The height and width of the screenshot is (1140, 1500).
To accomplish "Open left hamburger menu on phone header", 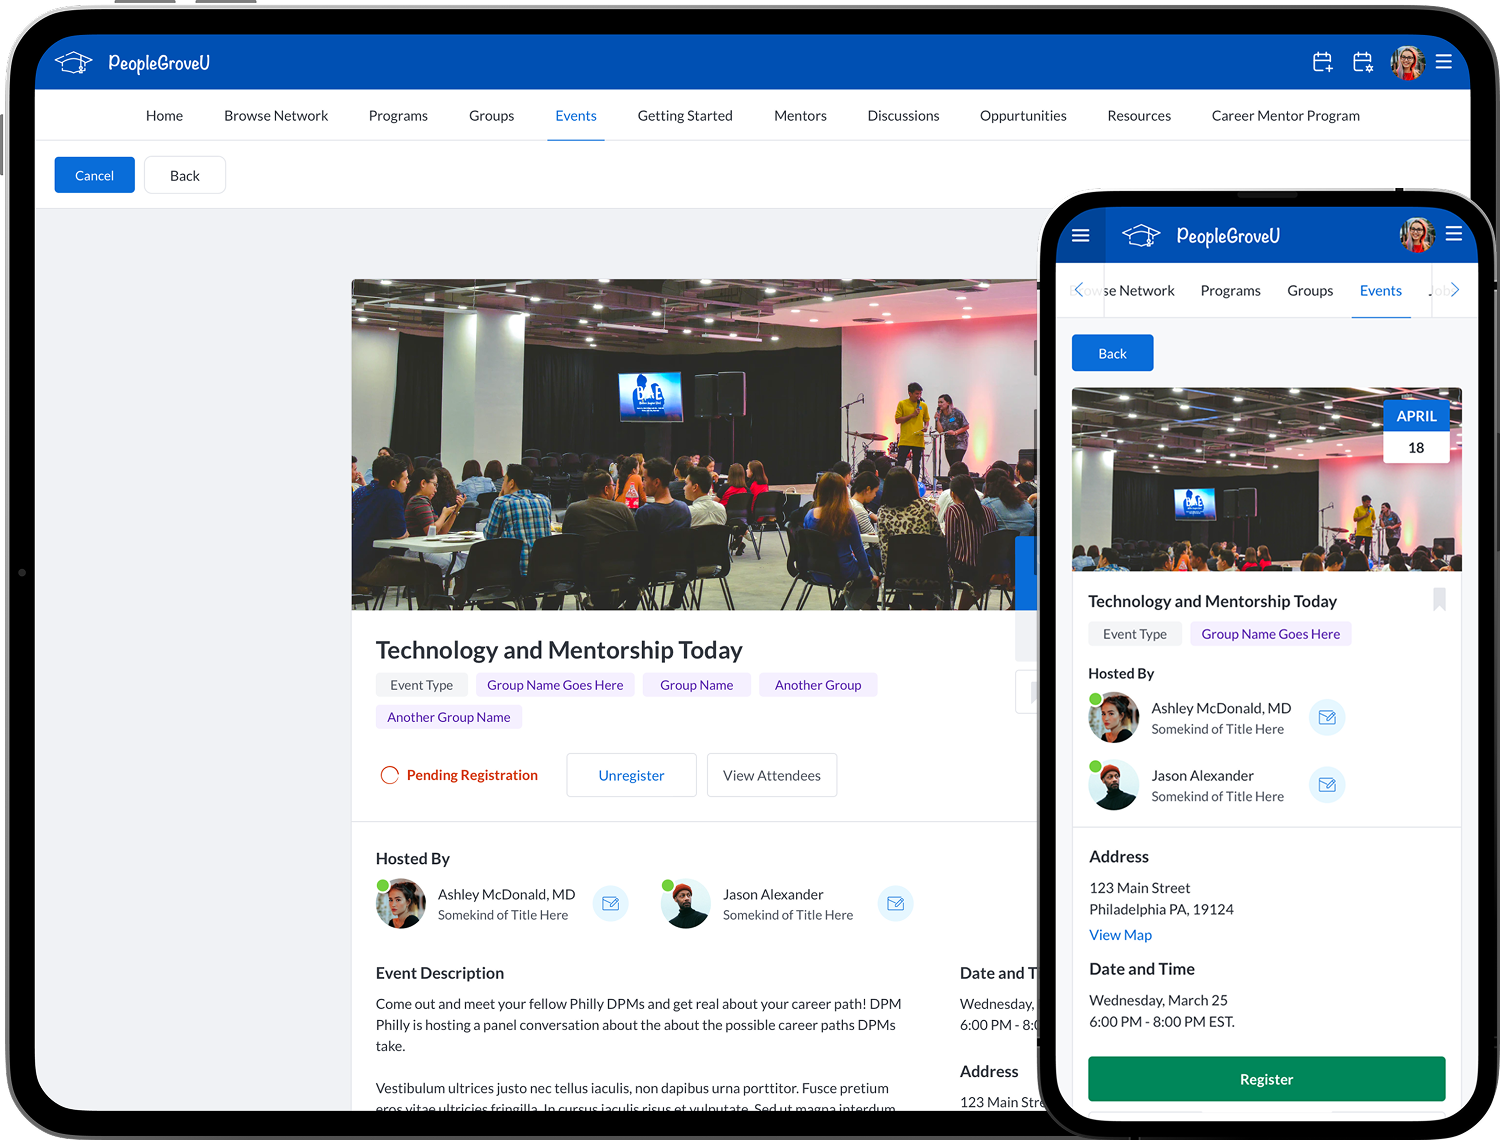I will pos(1080,236).
